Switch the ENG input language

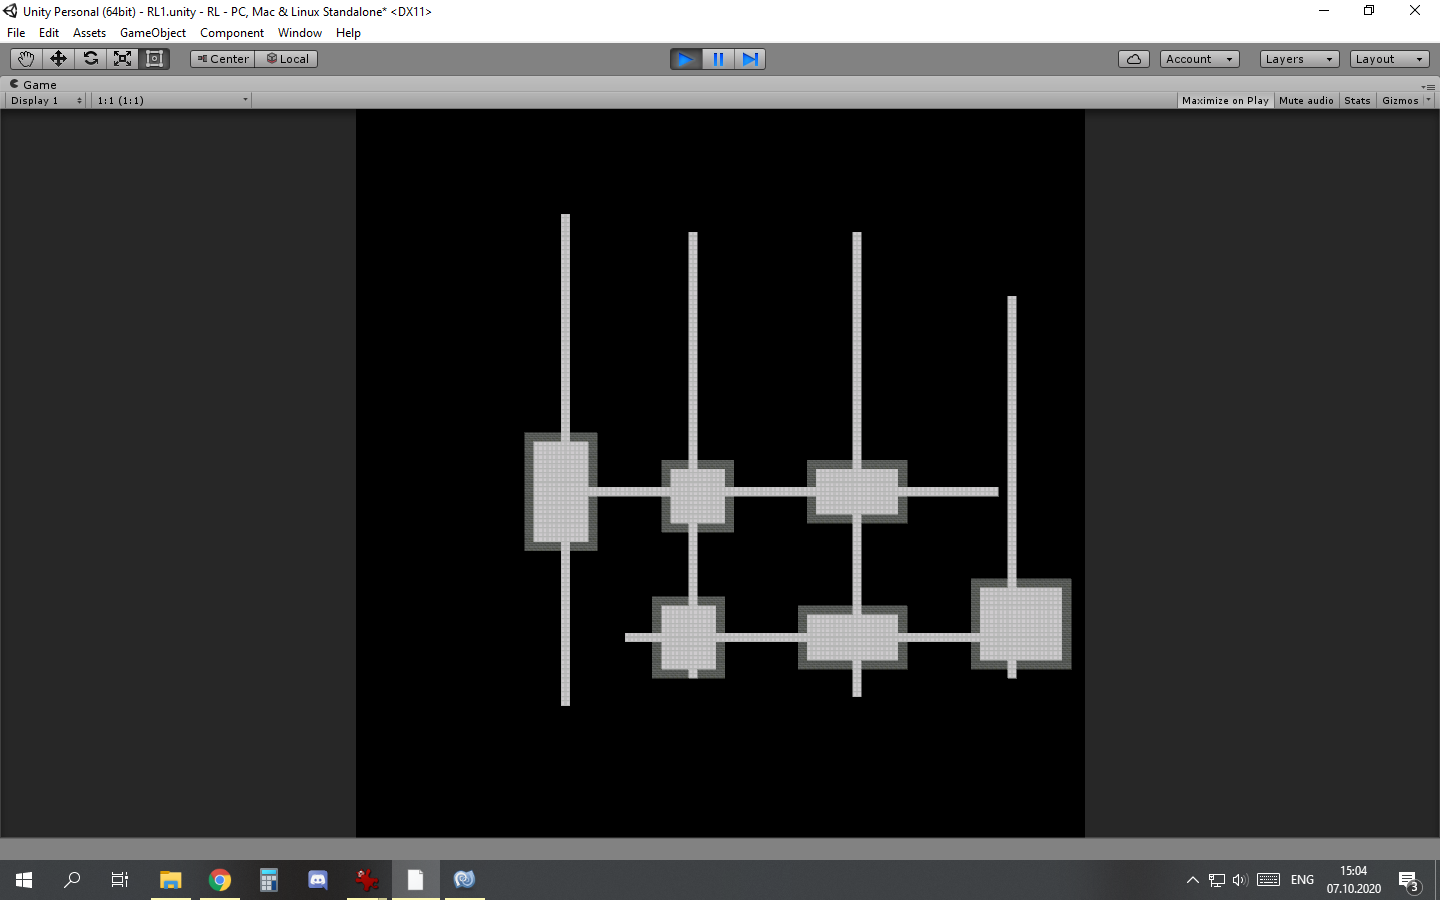click(x=1302, y=880)
